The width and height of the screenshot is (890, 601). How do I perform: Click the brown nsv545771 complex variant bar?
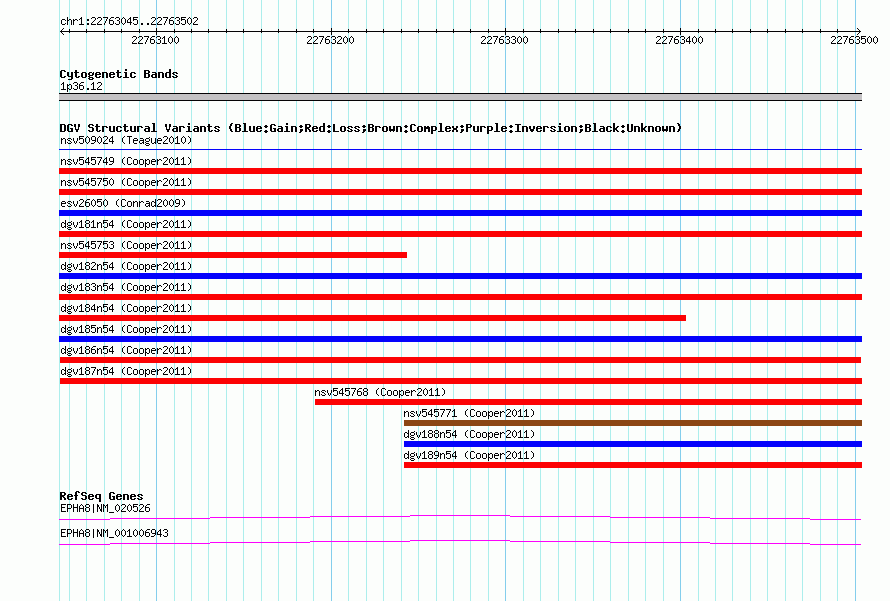[633, 423]
